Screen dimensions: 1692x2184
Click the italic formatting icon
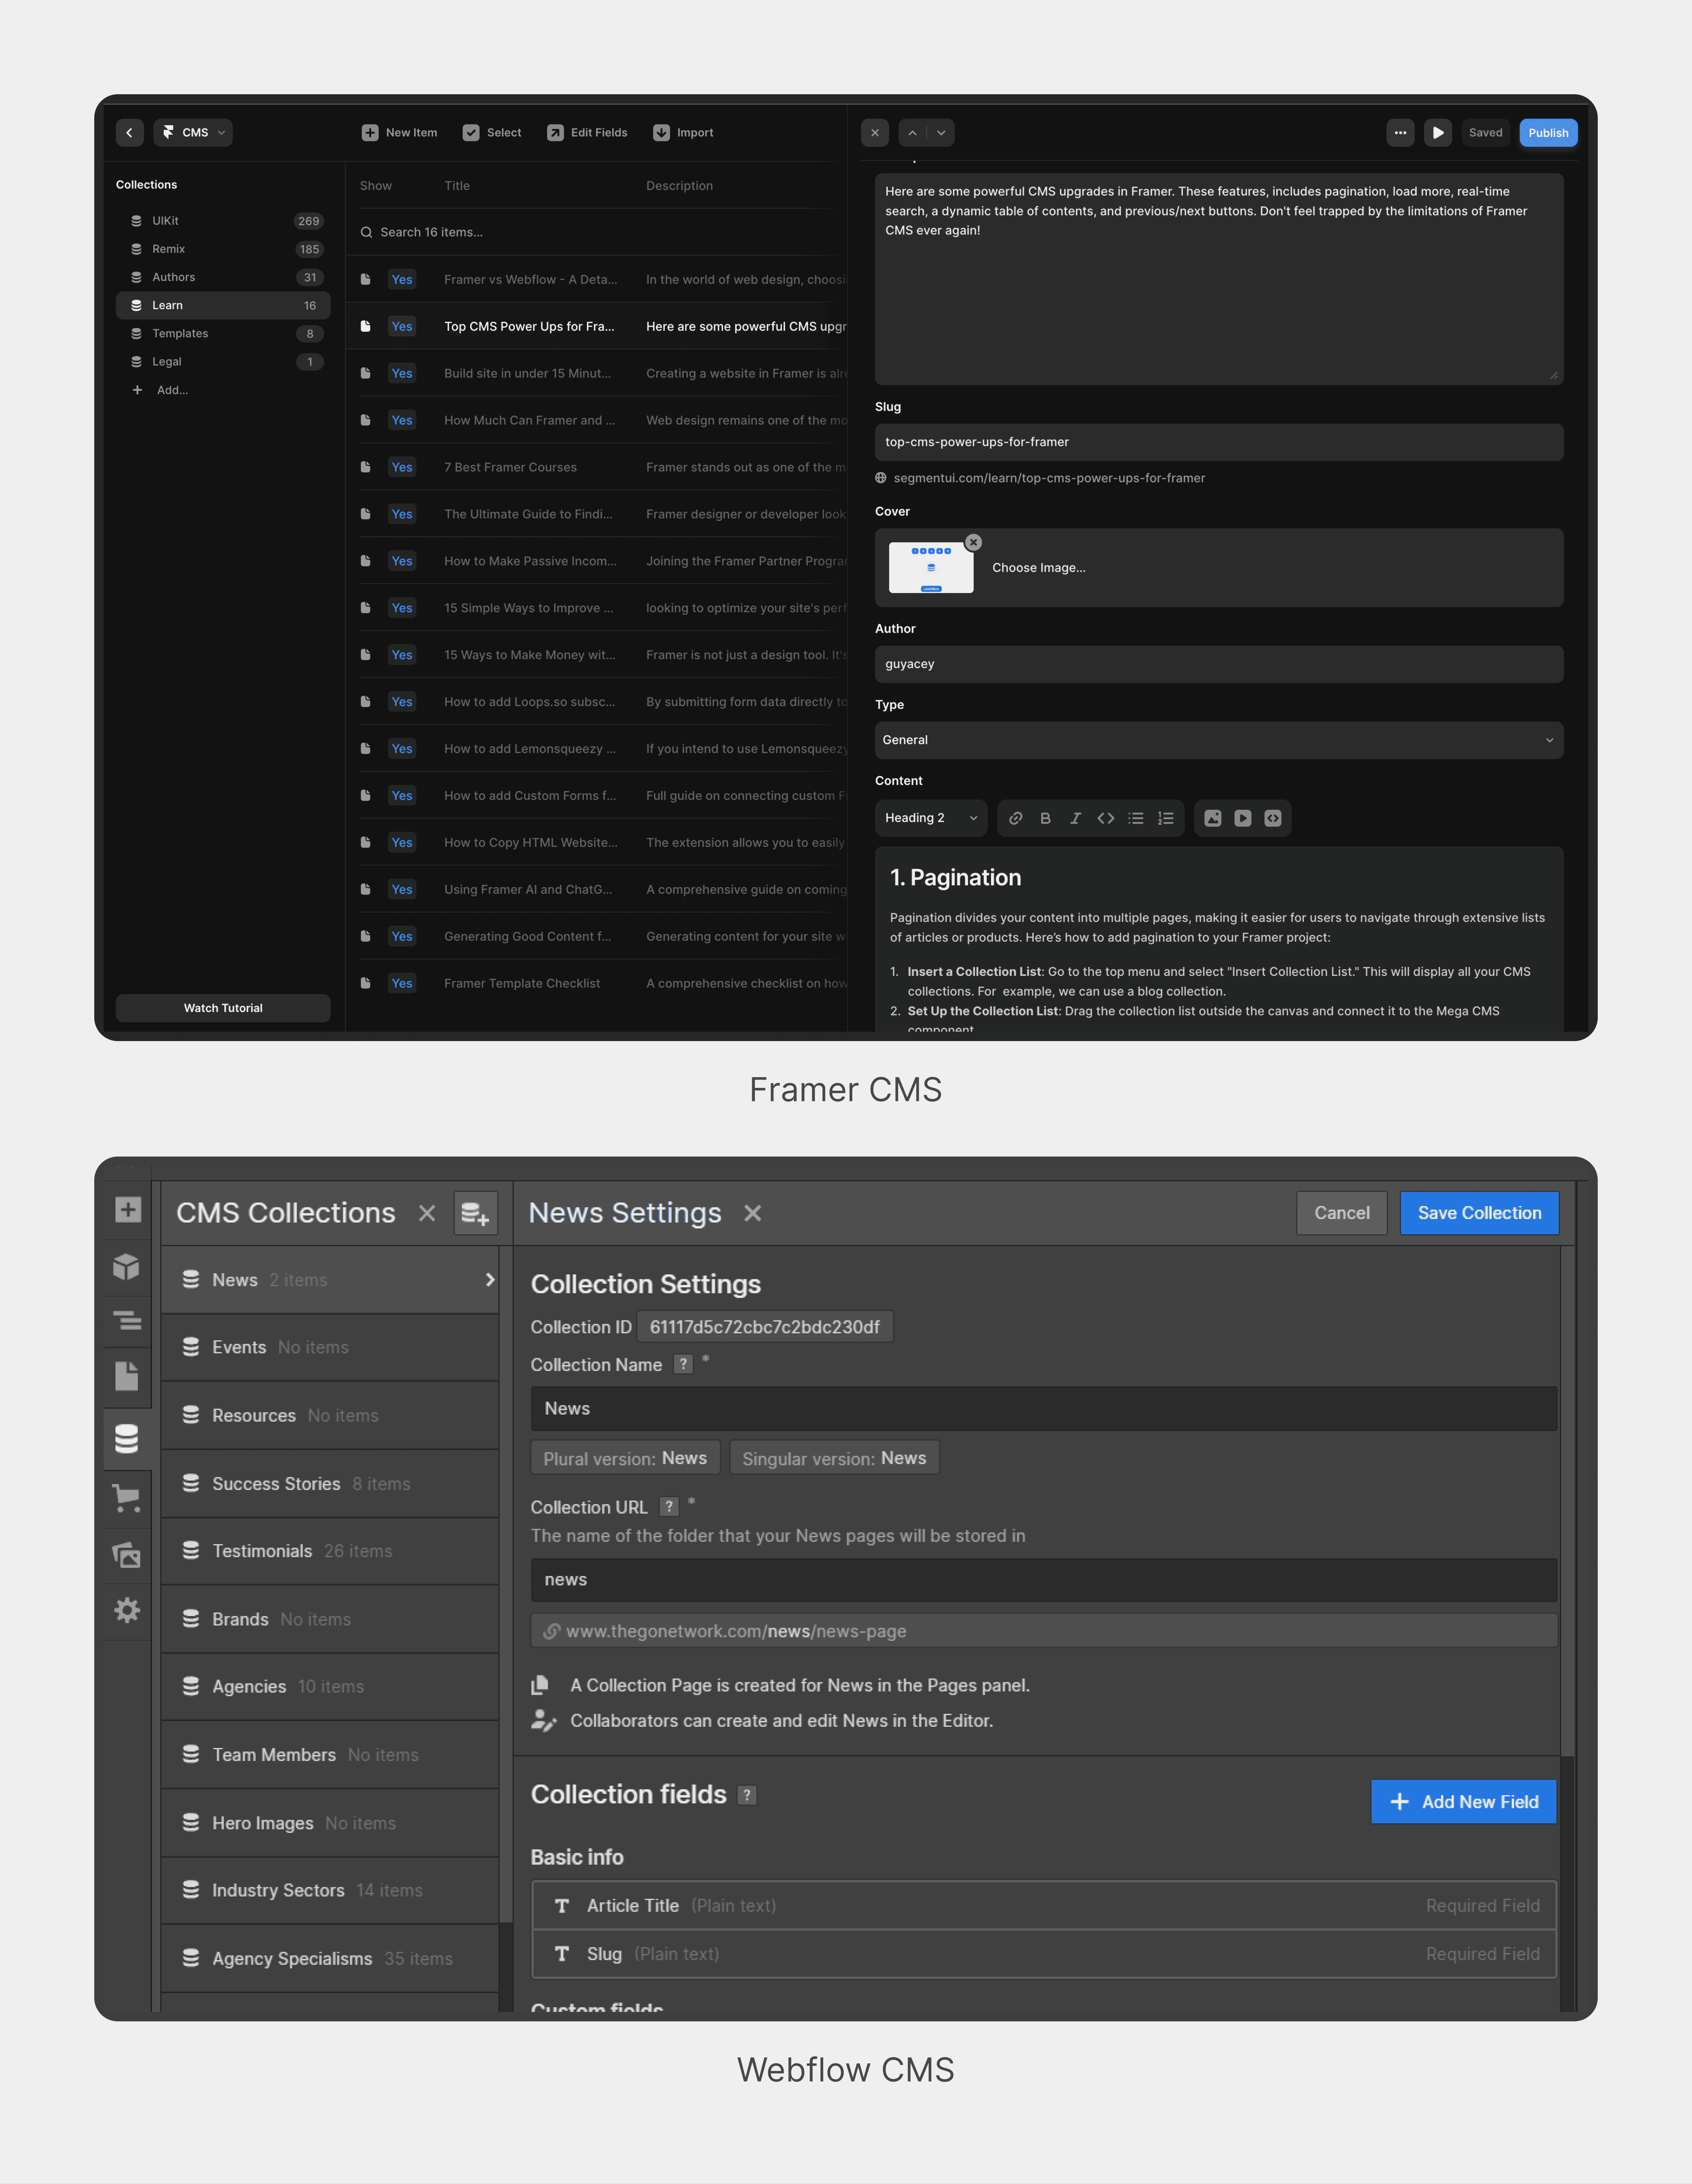[1075, 818]
